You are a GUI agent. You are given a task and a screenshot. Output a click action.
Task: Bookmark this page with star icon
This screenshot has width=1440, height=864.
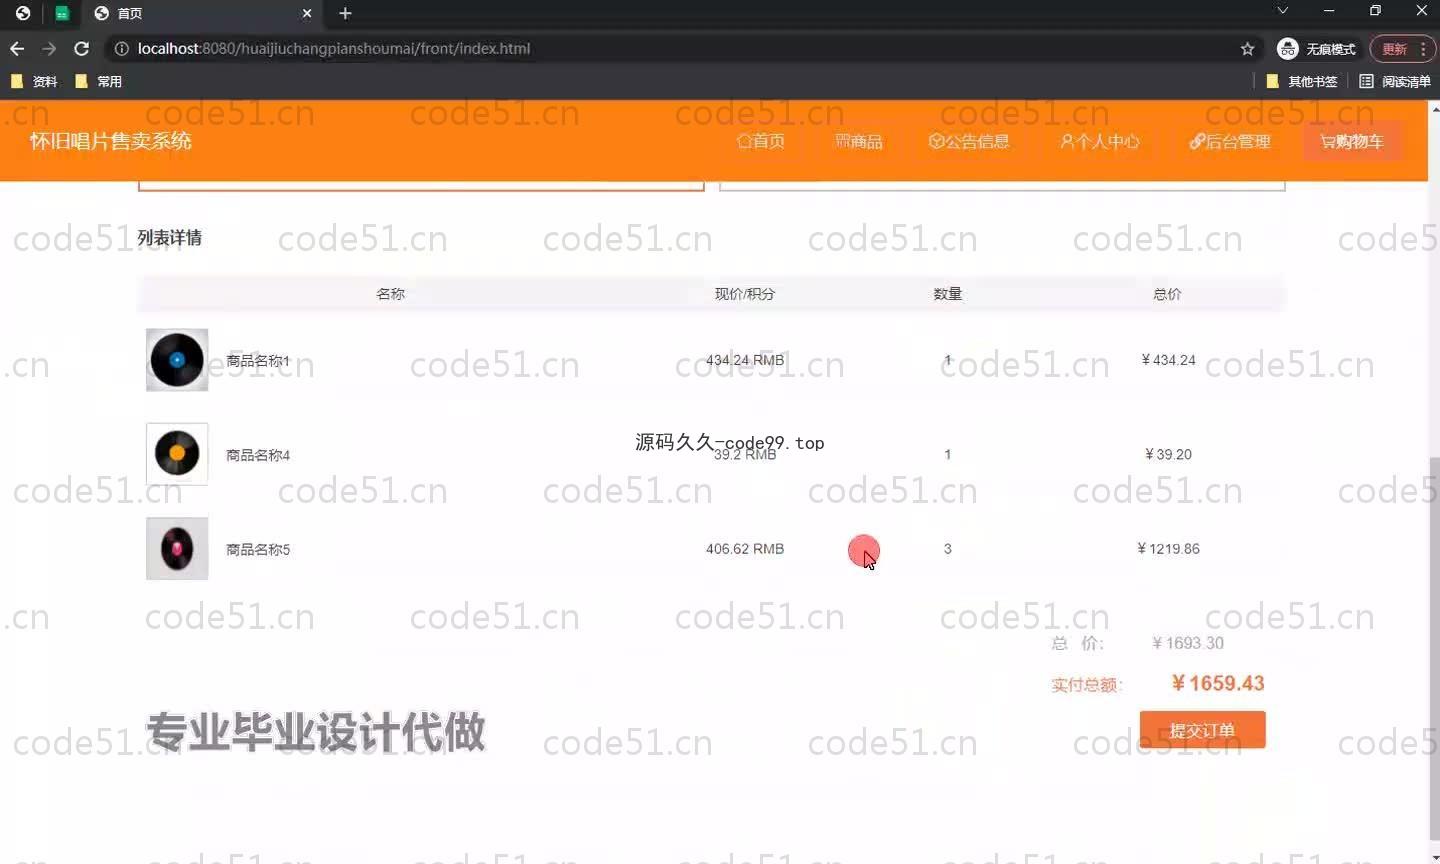[1247, 48]
